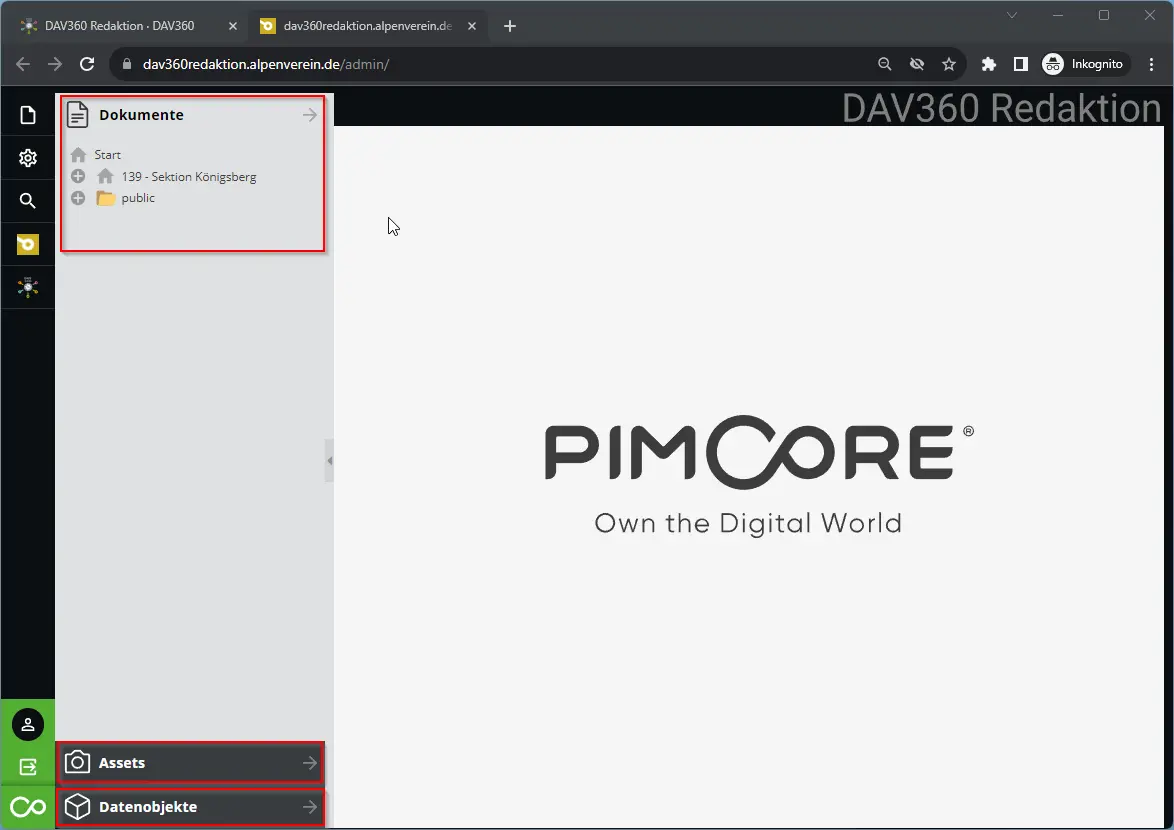This screenshot has height=830, width=1174.
Task: Click the DAV360 hub sidebar icon
Action: point(28,287)
